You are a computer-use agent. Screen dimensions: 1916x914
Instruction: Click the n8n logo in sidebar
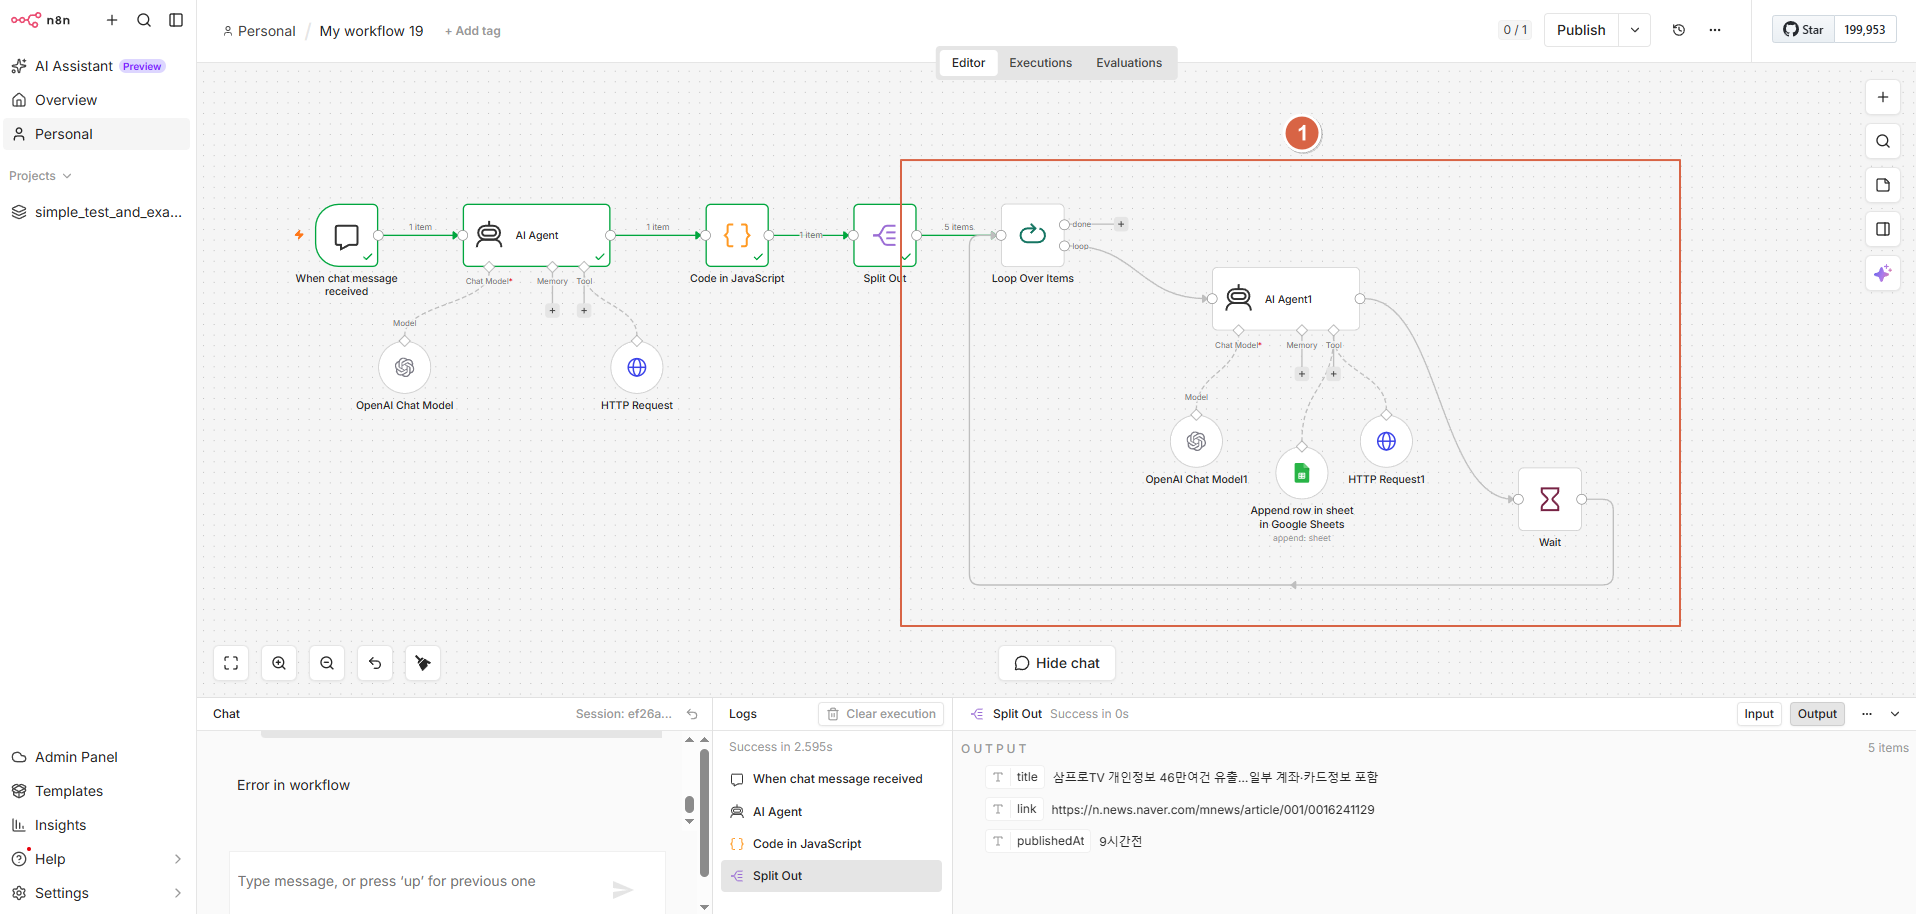(x=40, y=20)
